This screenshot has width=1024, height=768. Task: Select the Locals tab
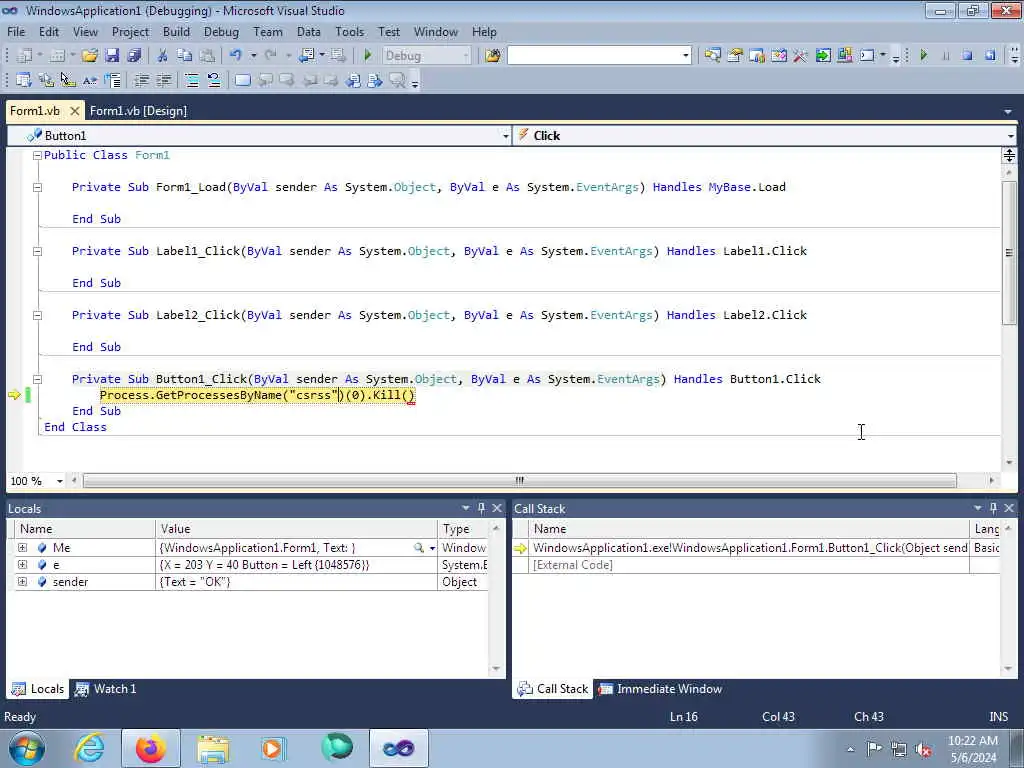click(x=38, y=689)
